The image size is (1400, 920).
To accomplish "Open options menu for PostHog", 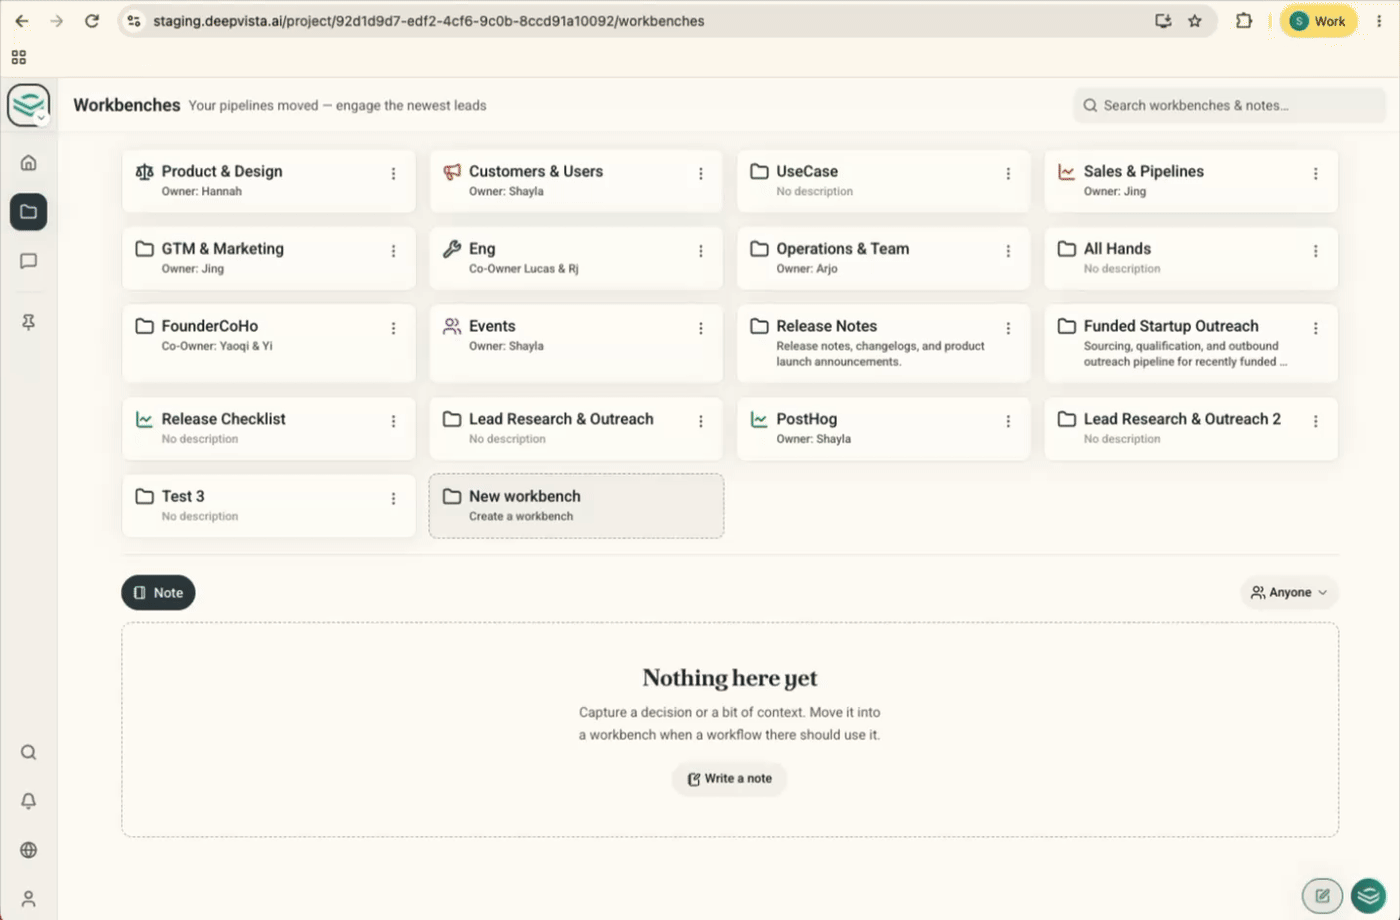I will pos(1008,421).
